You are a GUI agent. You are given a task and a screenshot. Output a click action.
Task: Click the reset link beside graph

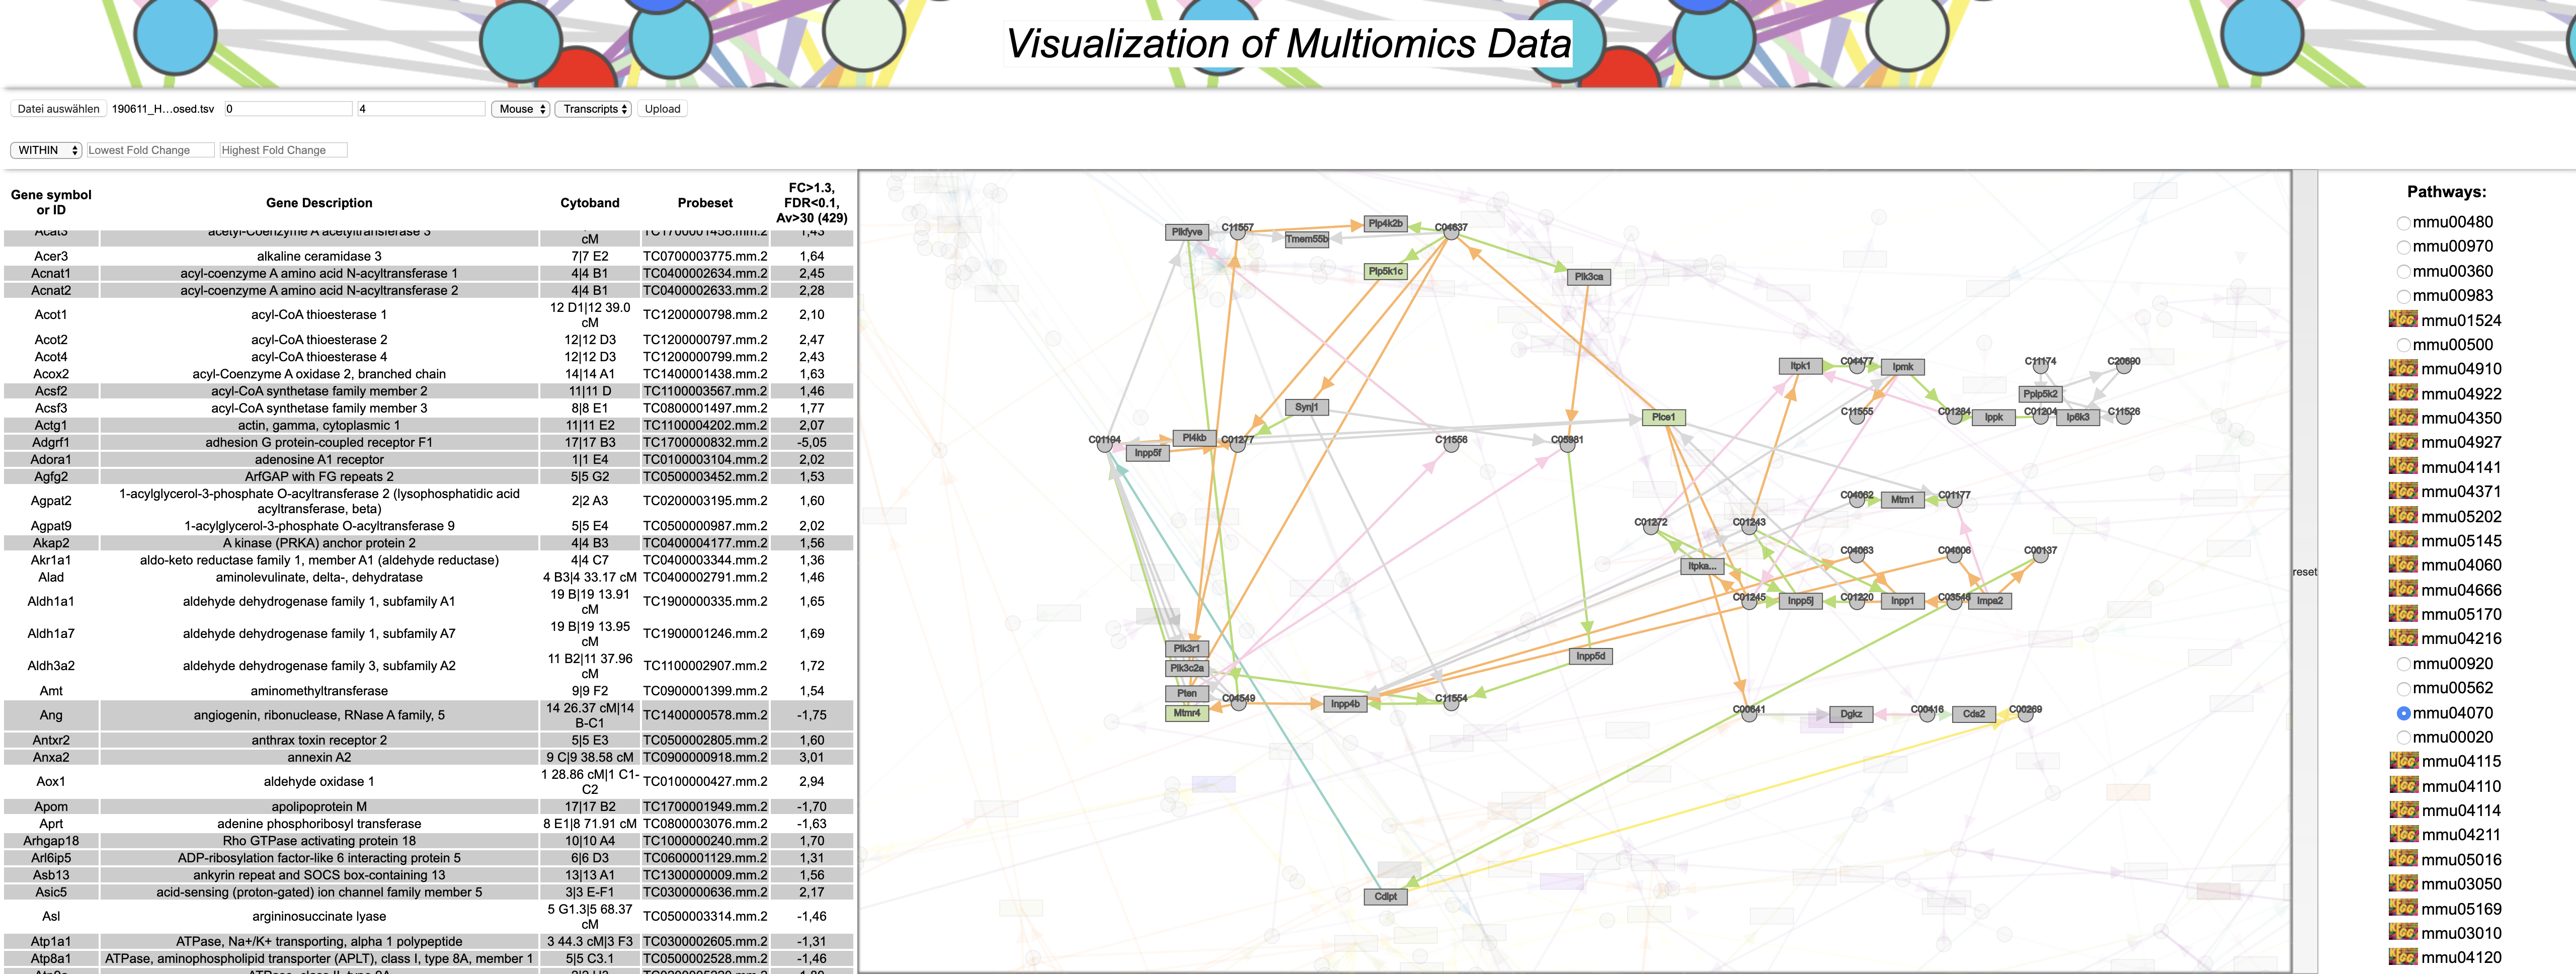click(x=2304, y=572)
